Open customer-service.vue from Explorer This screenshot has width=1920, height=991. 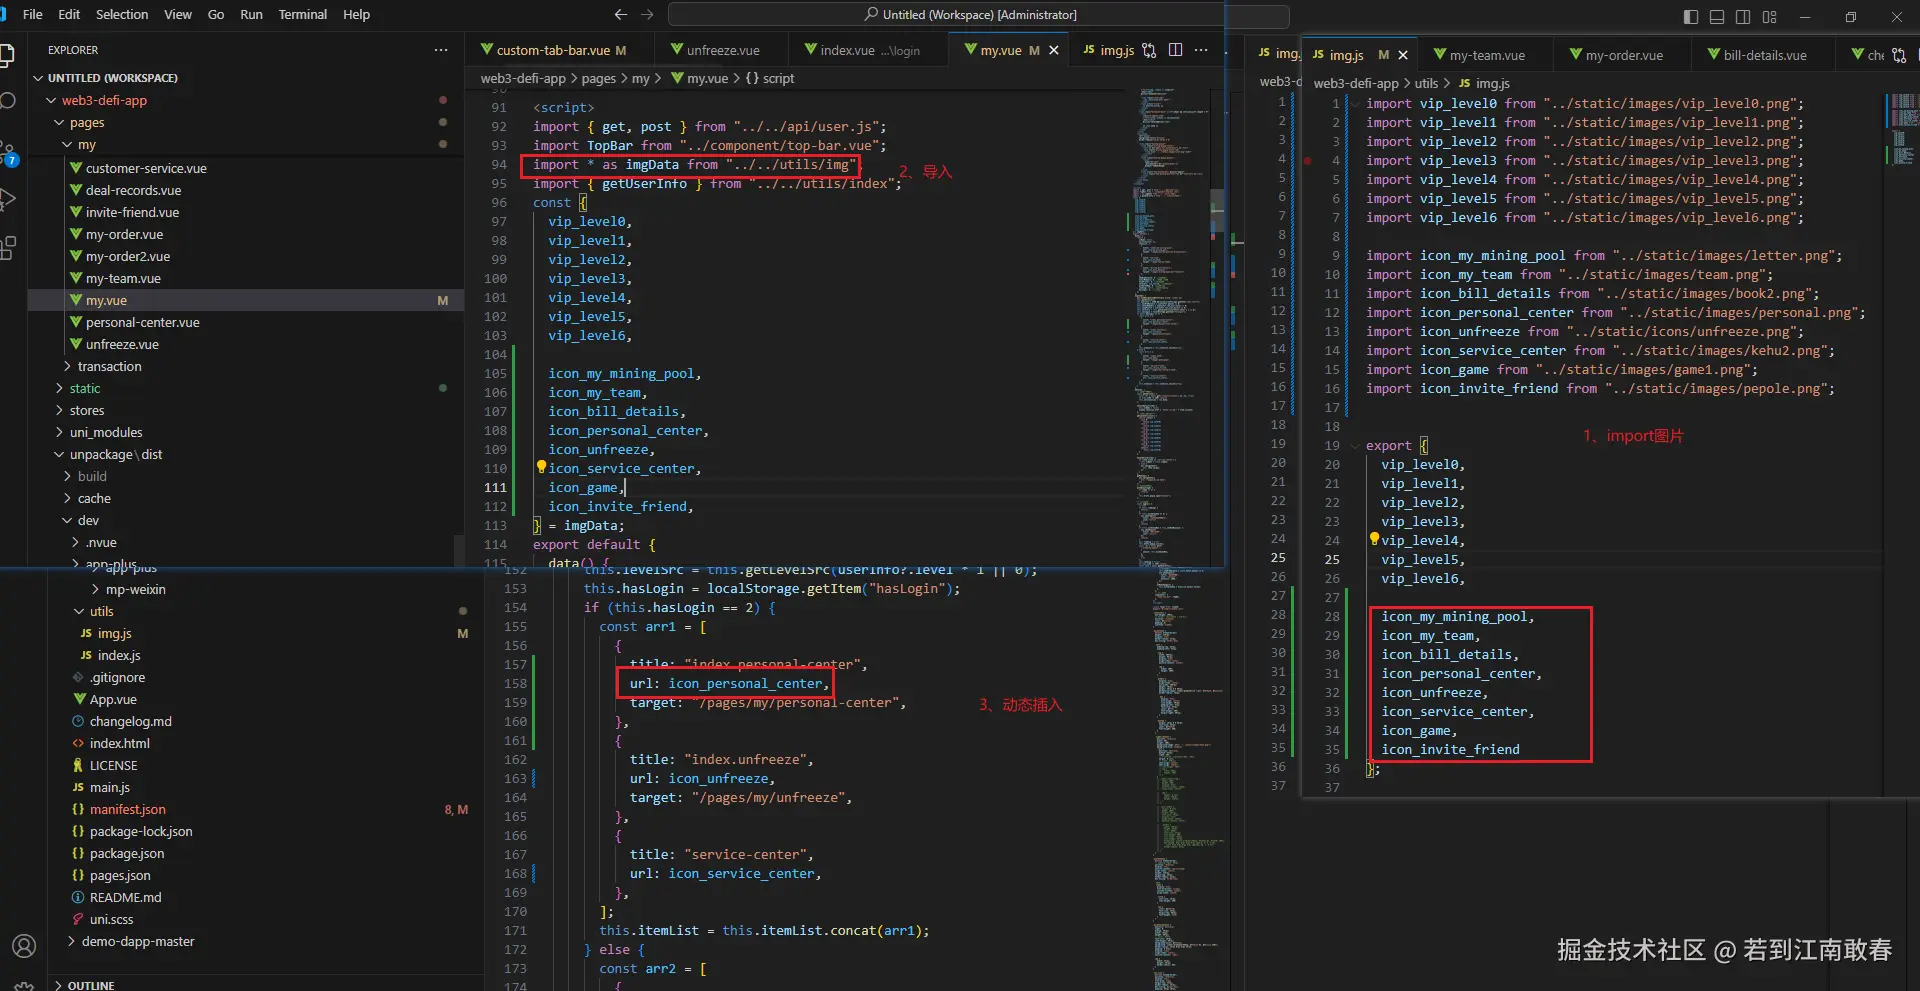146,168
